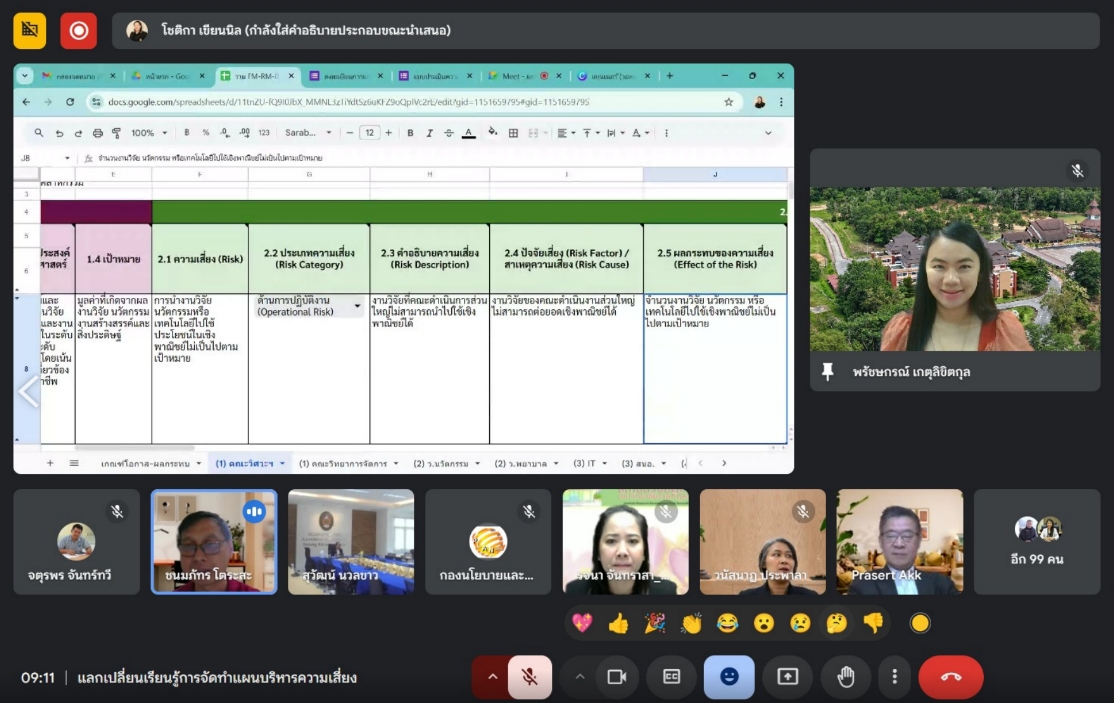Send the clapping hands reaction
The height and width of the screenshot is (703, 1114).
point(691,623)
